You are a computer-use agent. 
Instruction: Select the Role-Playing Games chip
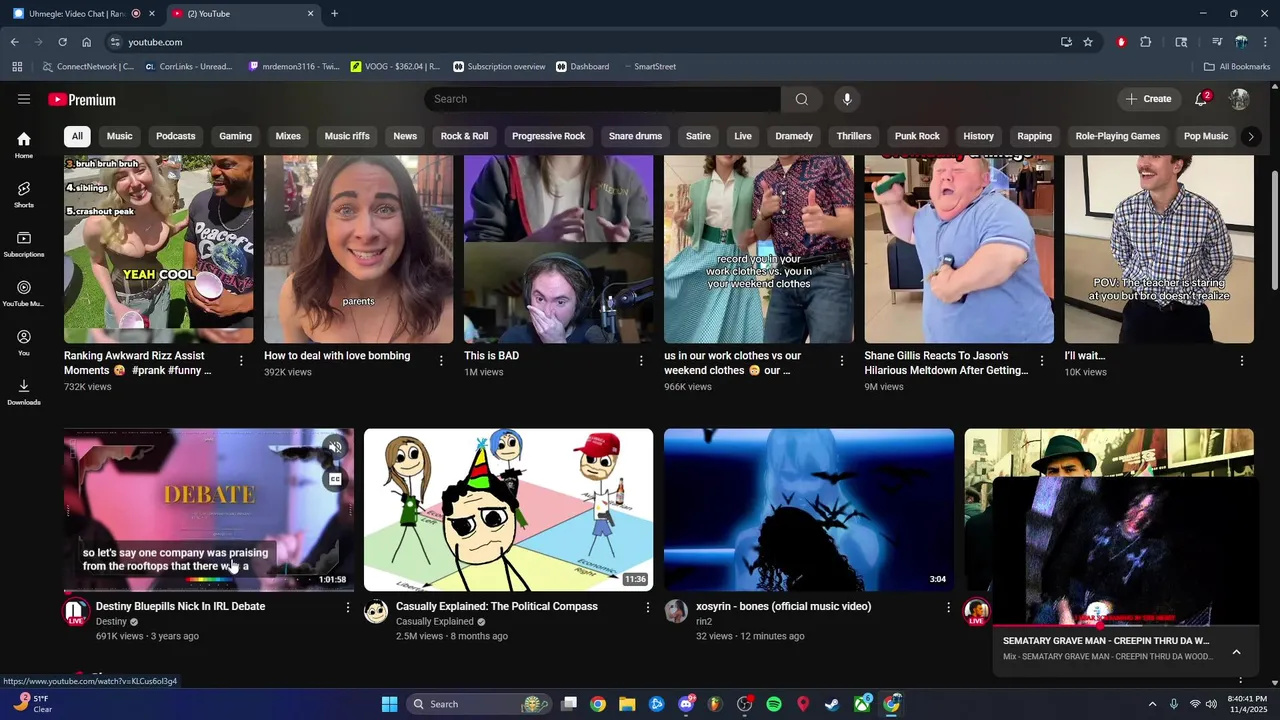[x=1118, y=136]
